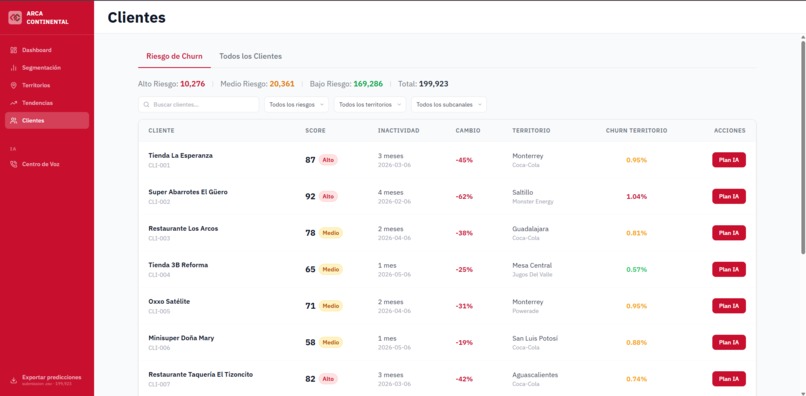The width and height of the screenshot is (806, 396).
Task: Click the TERRITORIO column header
Action: point(531,131)
